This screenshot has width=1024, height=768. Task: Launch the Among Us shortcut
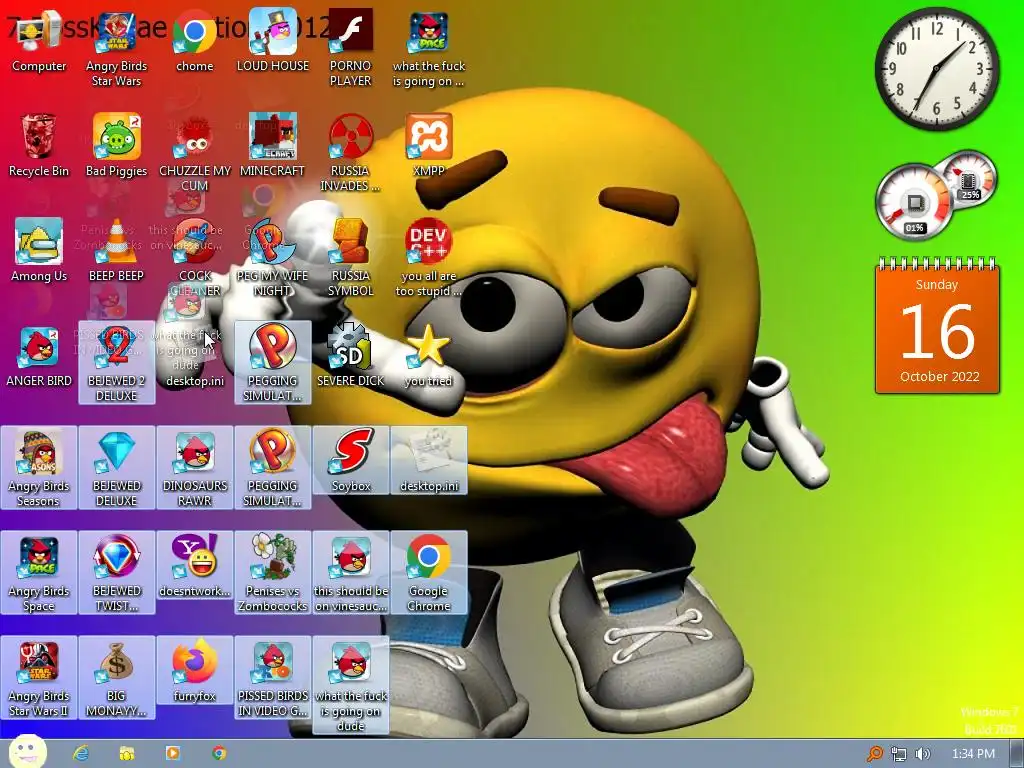point(39,251)
